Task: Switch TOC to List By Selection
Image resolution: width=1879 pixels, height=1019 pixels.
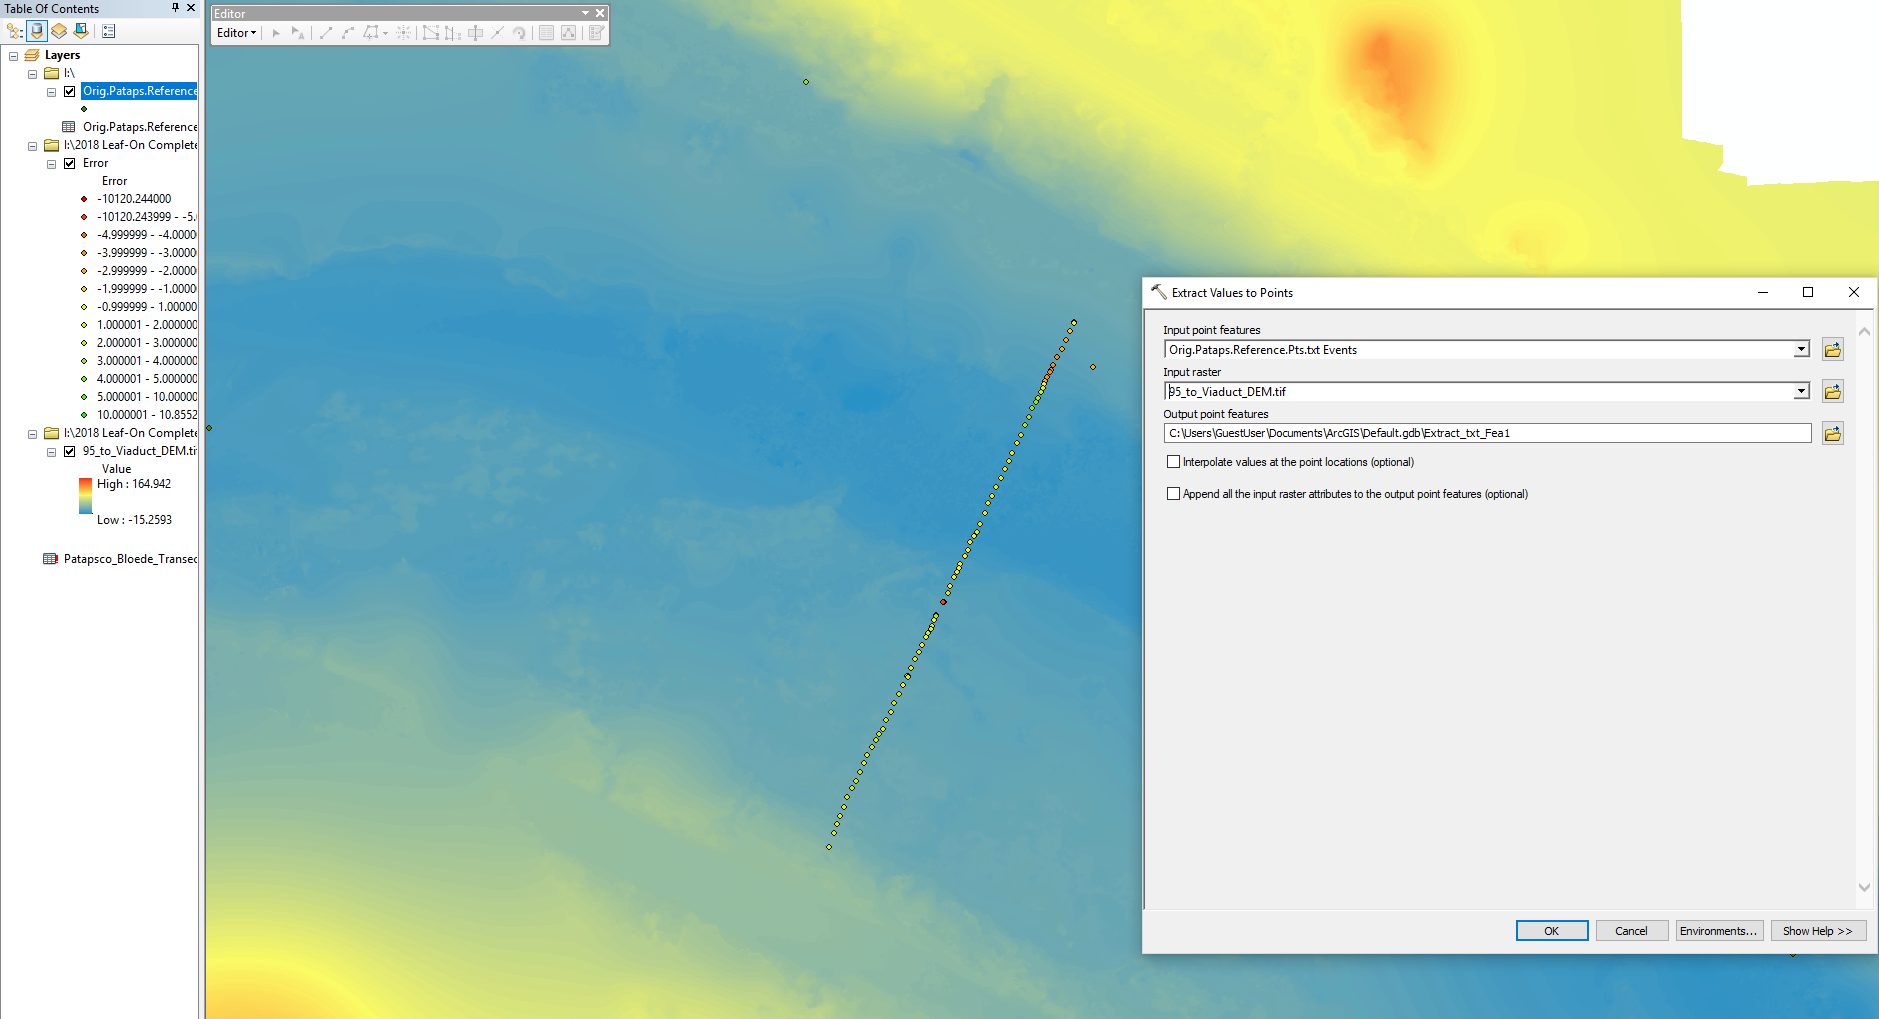Action: [81, 31]
